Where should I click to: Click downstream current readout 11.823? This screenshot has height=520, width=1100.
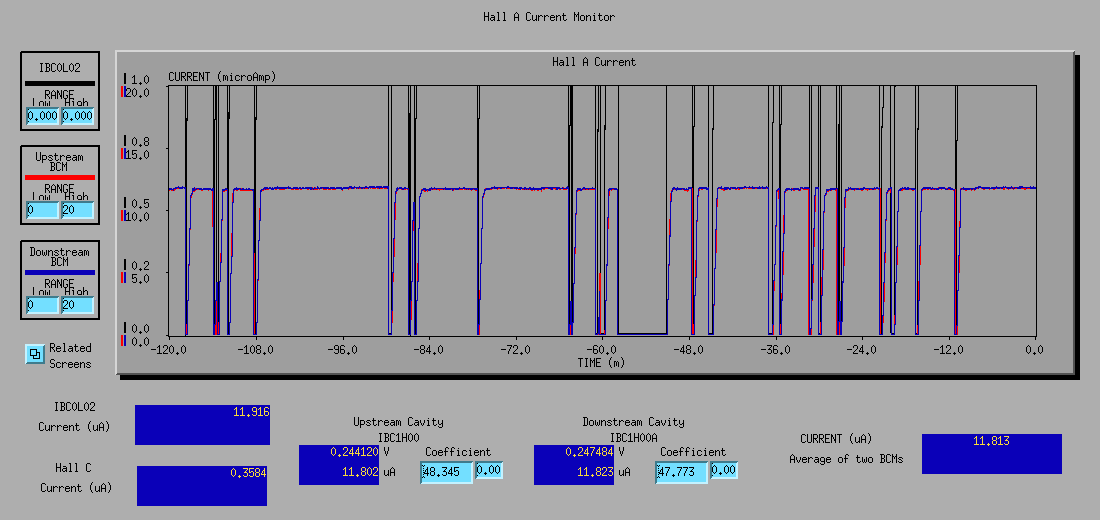pyautogui.click(x=574, y=474)
